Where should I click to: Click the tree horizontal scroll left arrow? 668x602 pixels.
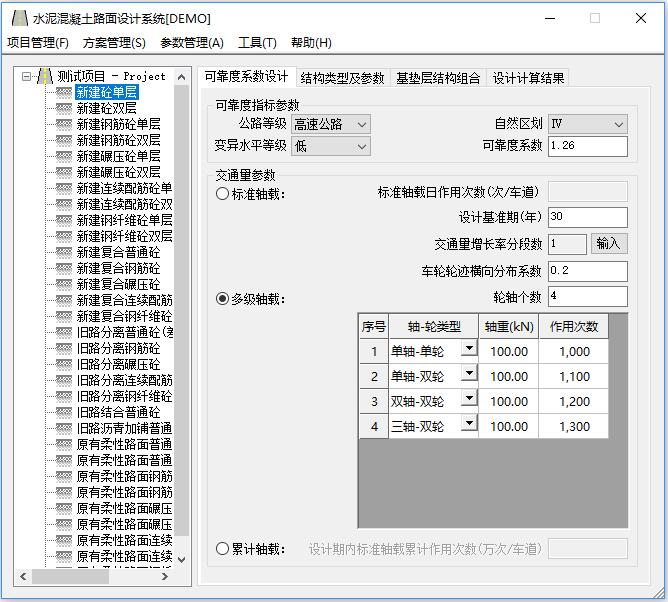click(x=23, y=576)
